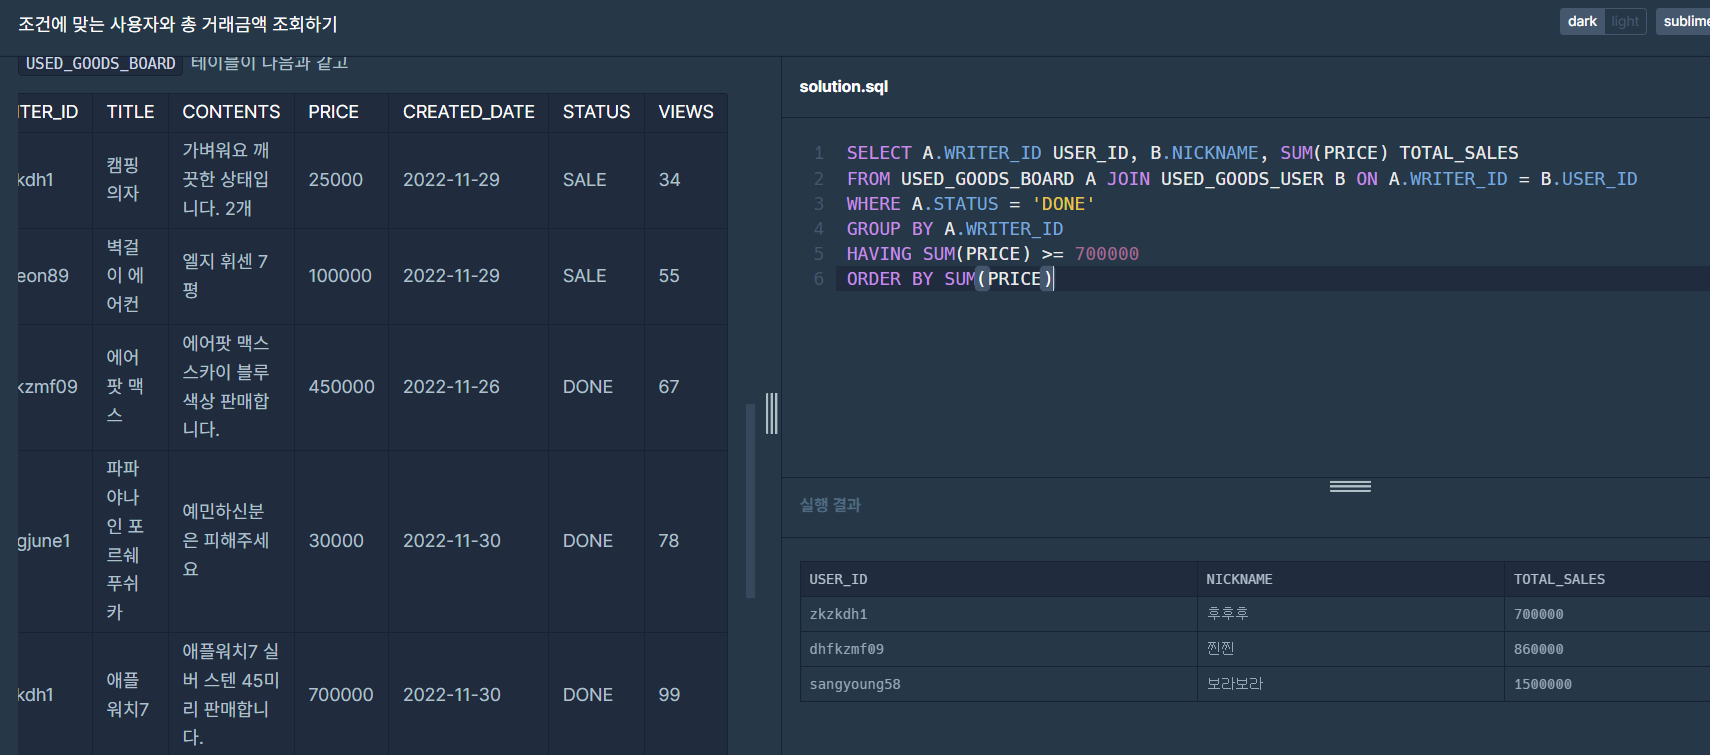Click the price cell 100000

pyautogui.click(x=340, y=276)
